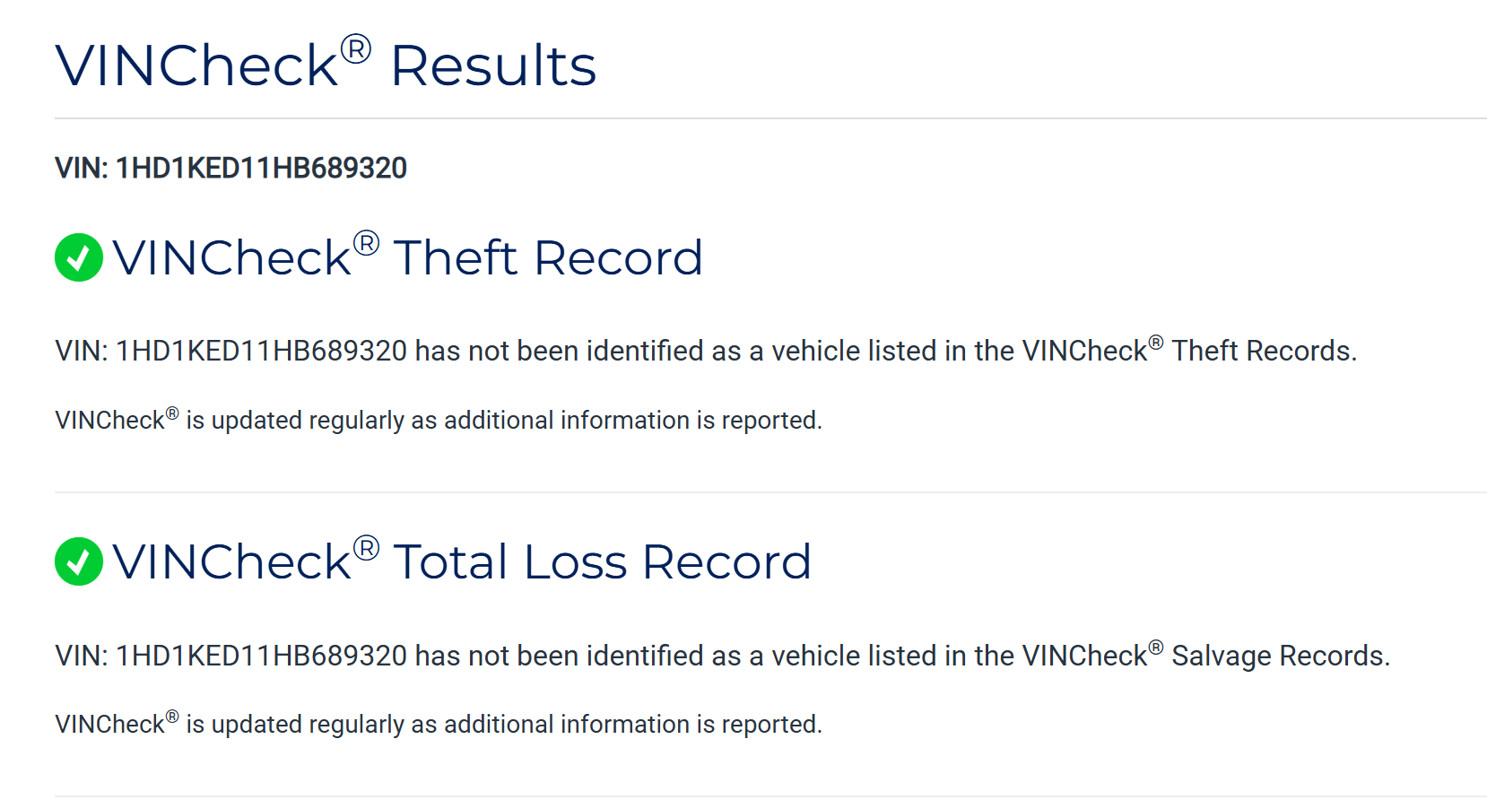Click the VIN number in the theft sentence
Viewport: 1487px width, 800px height.
(261, 352)
